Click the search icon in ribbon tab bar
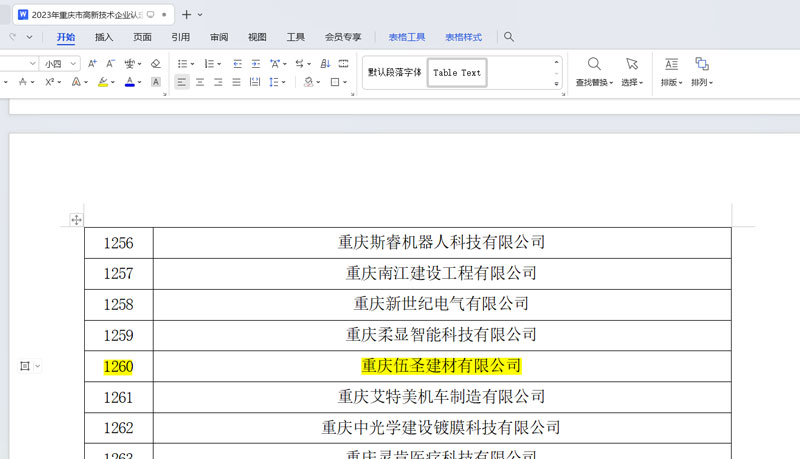This screenshot has height=459, width=800. point(509,37)
